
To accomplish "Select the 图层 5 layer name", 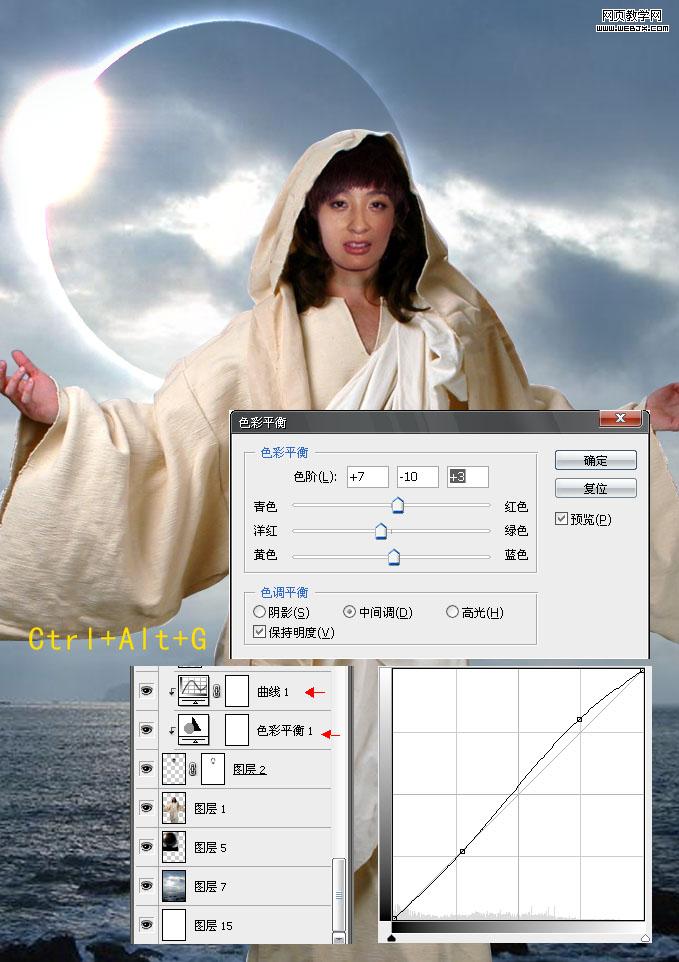I will (x=210, y=847).
